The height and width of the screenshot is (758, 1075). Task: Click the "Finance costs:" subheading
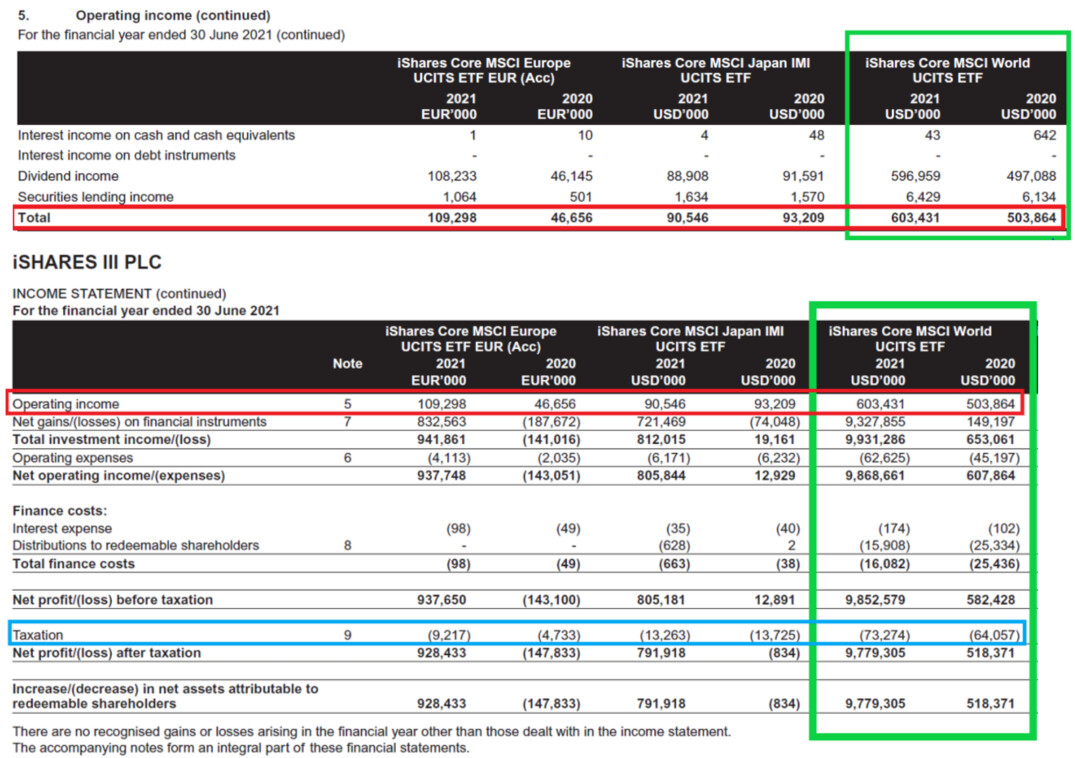[60, 511]
